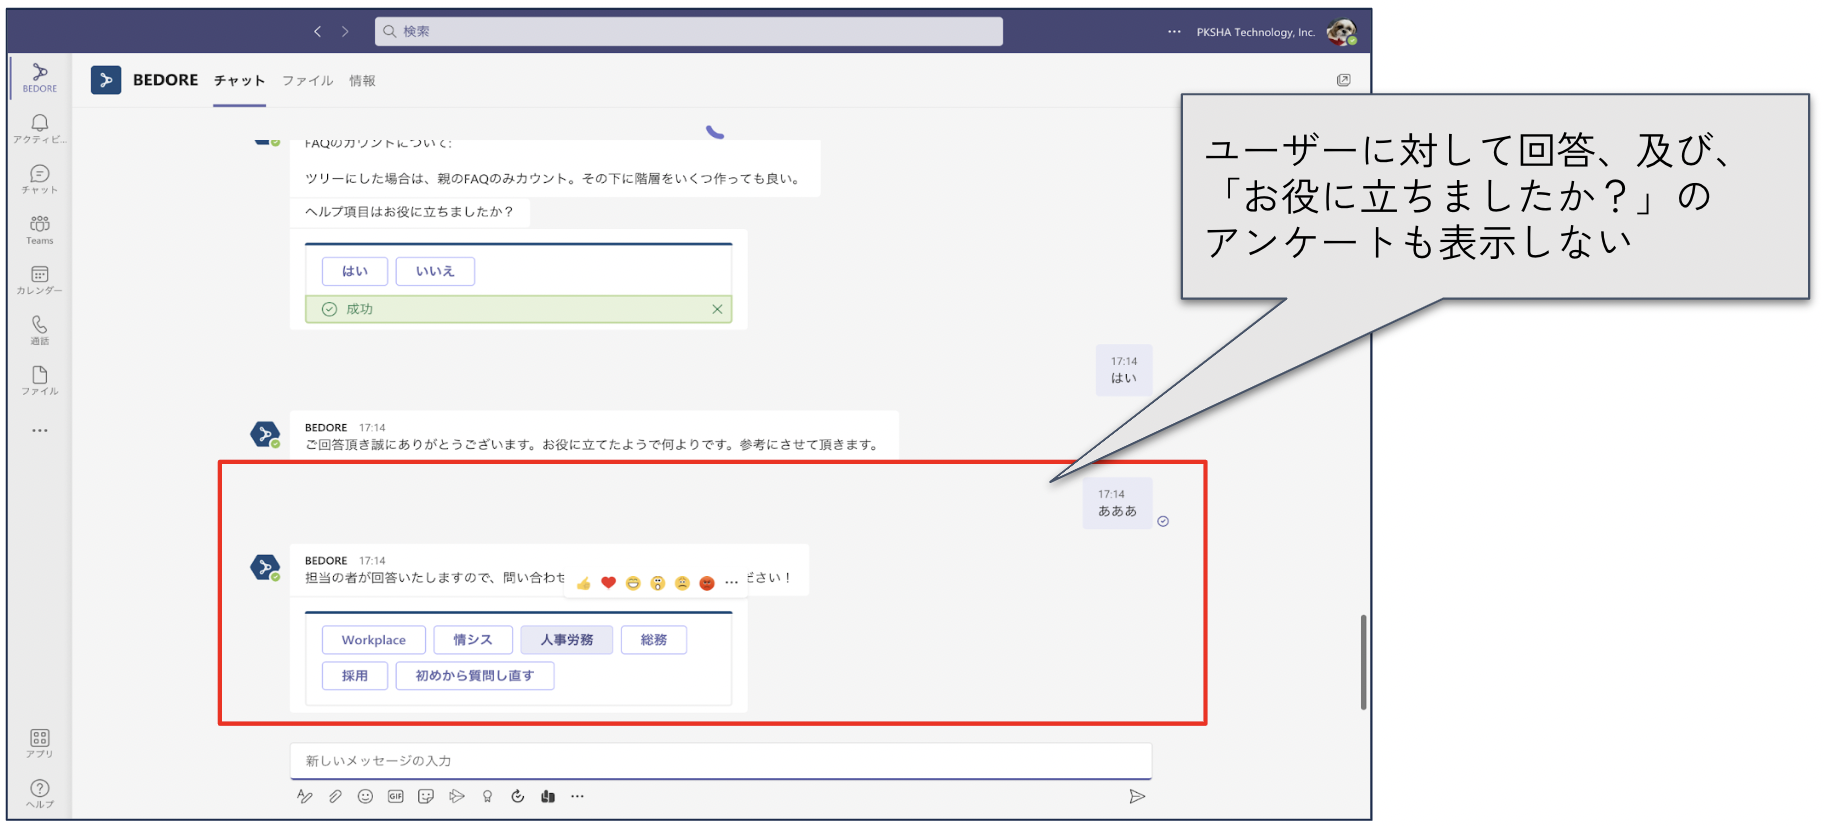
Task: Open the Chat section in the sidebar
Action: click(x=40, y=179)
